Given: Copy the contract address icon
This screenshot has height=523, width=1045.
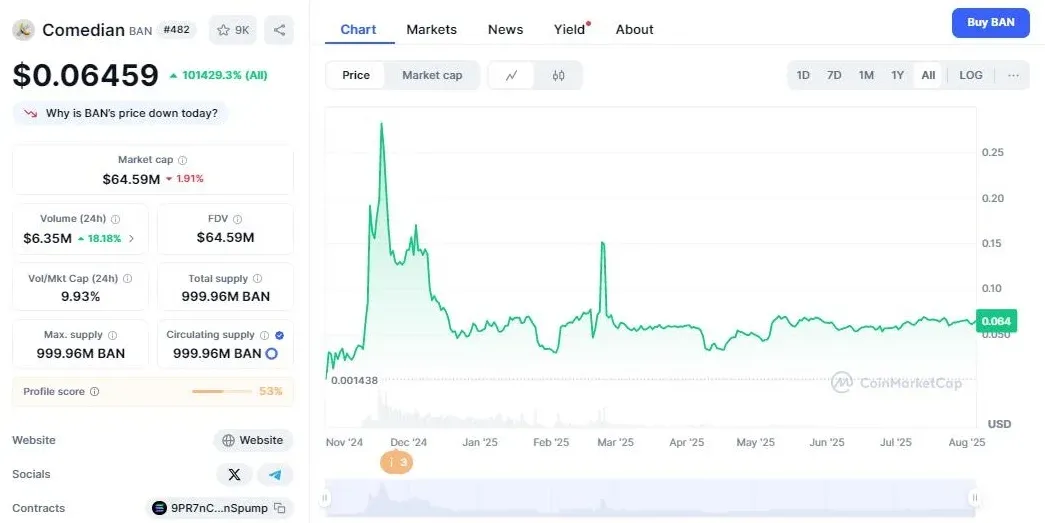Looking at the screenshot, I should (x=280, y=508).
